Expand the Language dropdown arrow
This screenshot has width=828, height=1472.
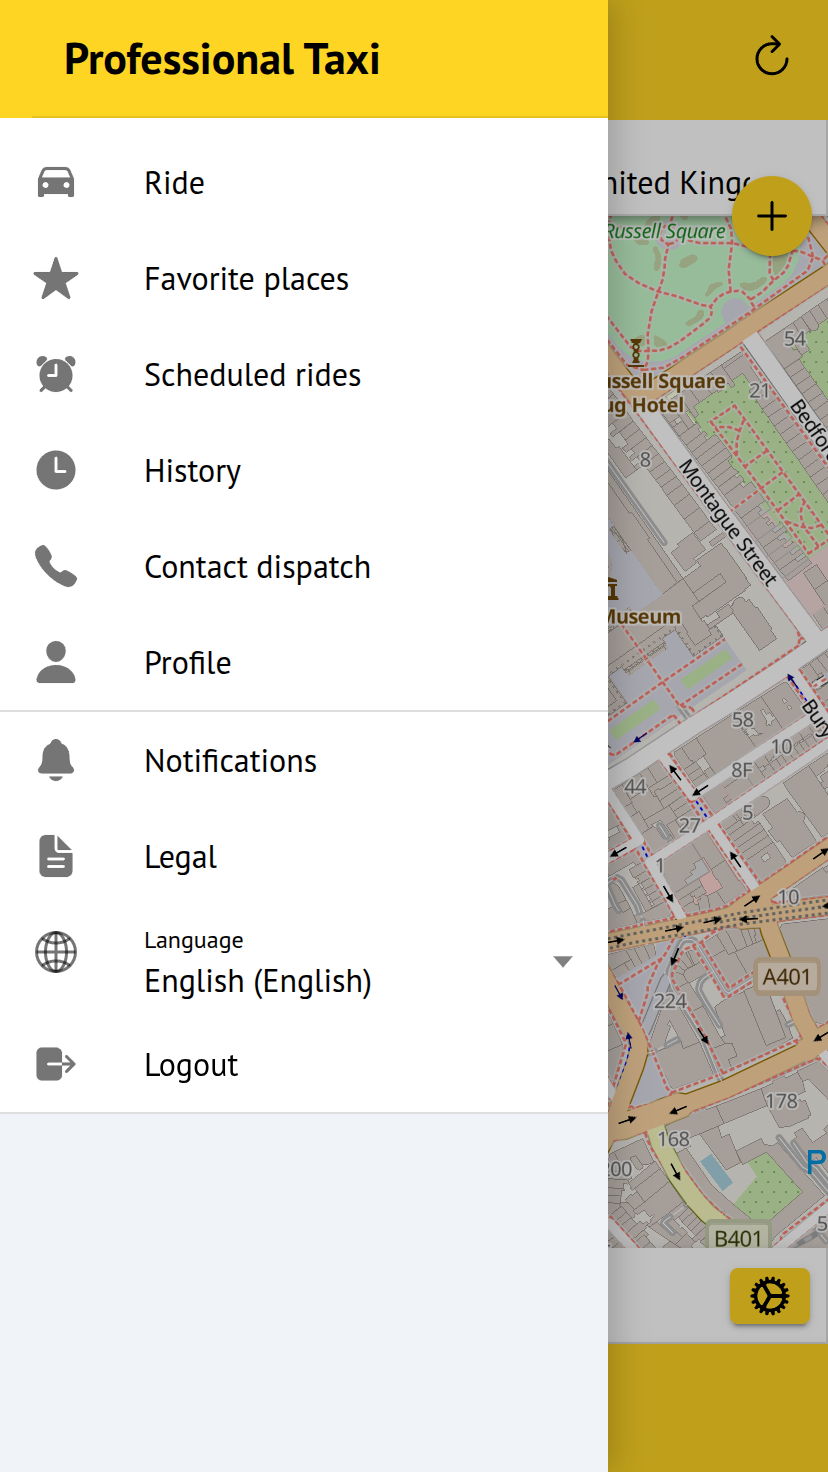pos(563,962)
